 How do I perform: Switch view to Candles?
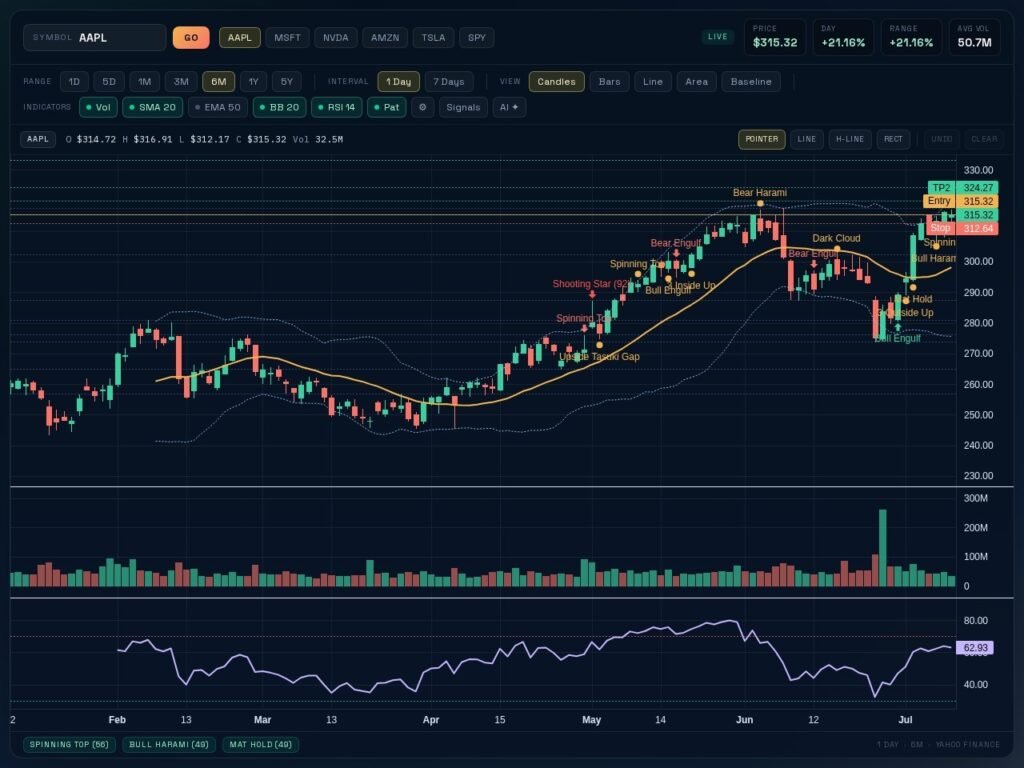[x=556, y=82]
